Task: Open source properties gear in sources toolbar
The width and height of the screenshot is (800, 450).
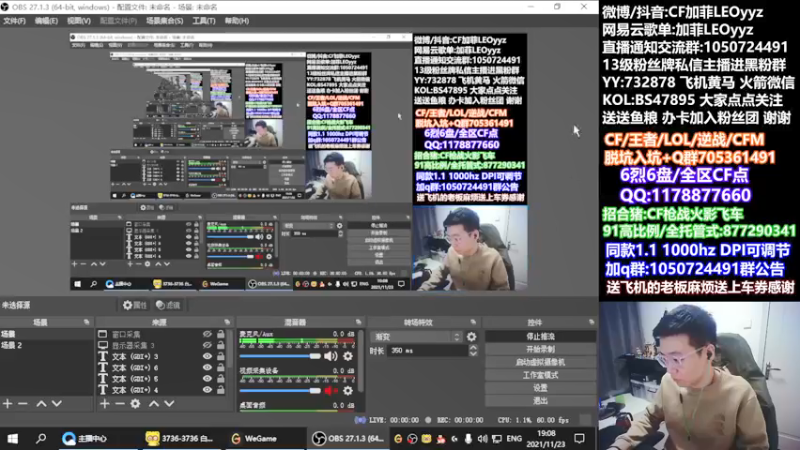Action: [135, 404]
